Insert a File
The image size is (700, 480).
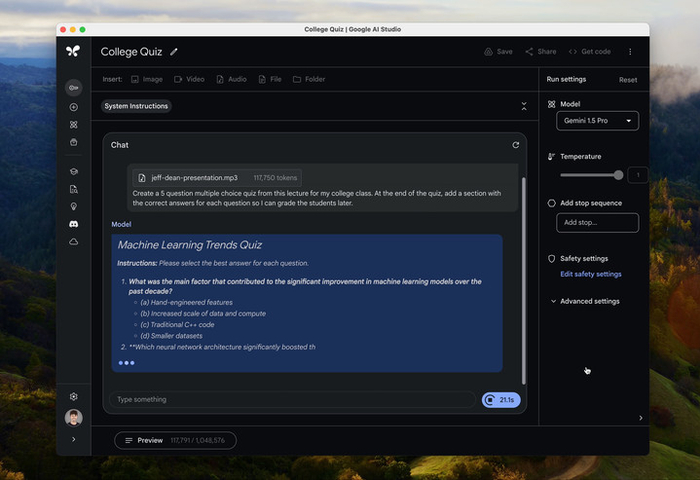pyautogui.click(x=270, y=79)
